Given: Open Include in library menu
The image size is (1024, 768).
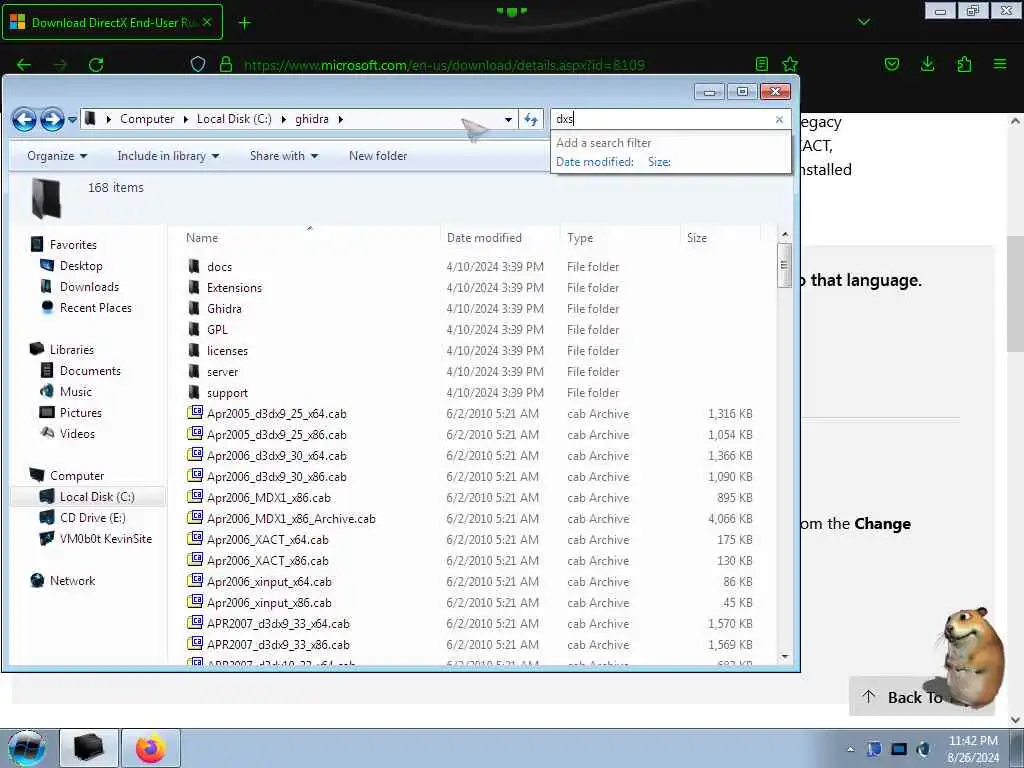Looking at the screenshot, I should [x=168, y=156].
